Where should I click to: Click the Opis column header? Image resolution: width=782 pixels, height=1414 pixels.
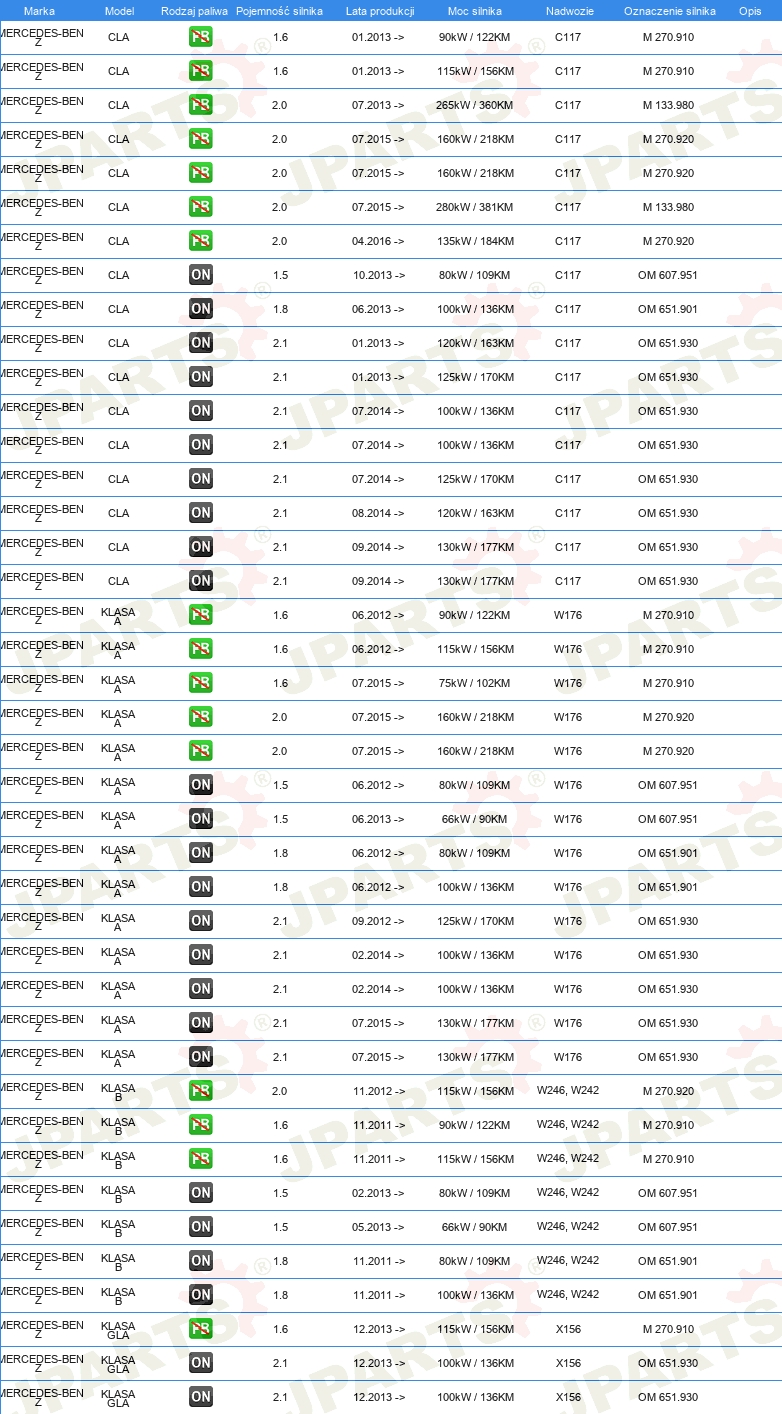point(750,11)
